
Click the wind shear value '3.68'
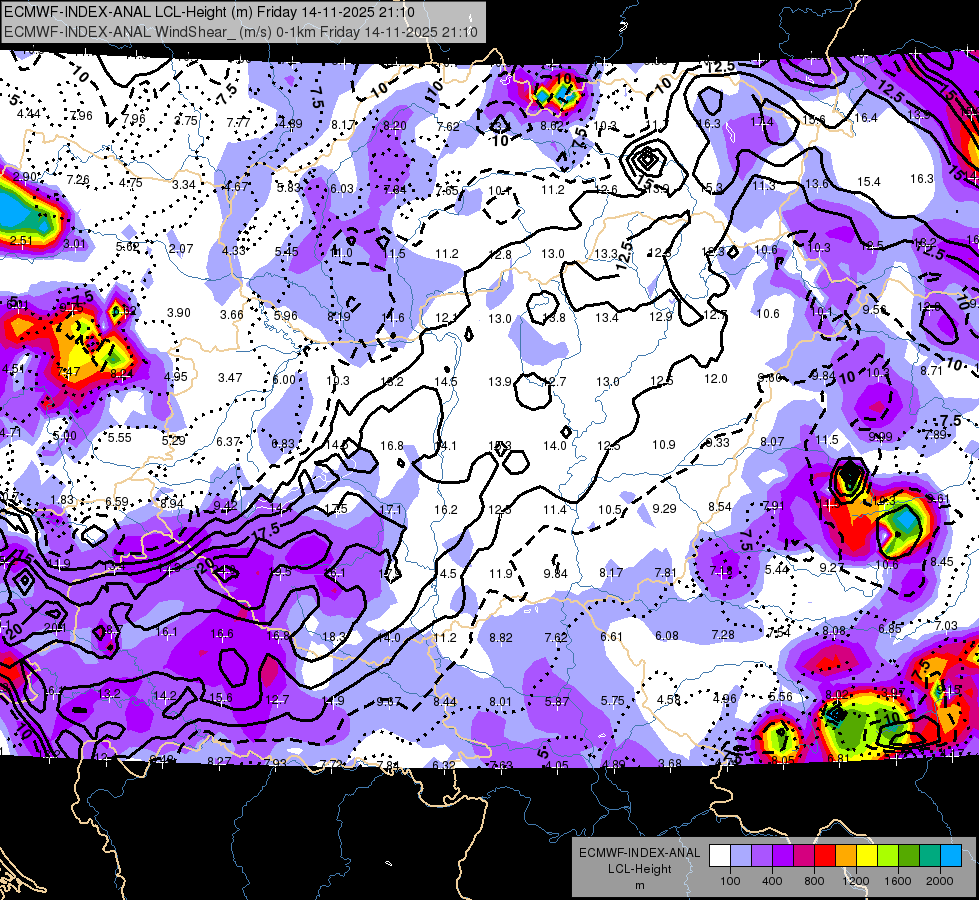click(670, 763)
